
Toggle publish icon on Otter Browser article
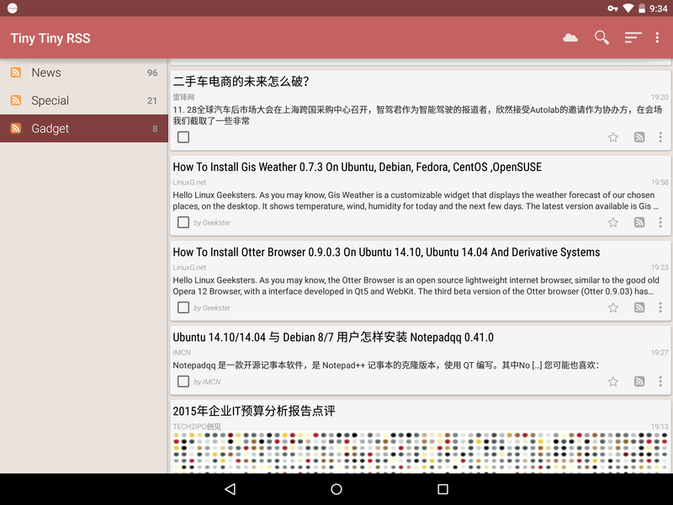pyautogui.click(x=639, y=308)
